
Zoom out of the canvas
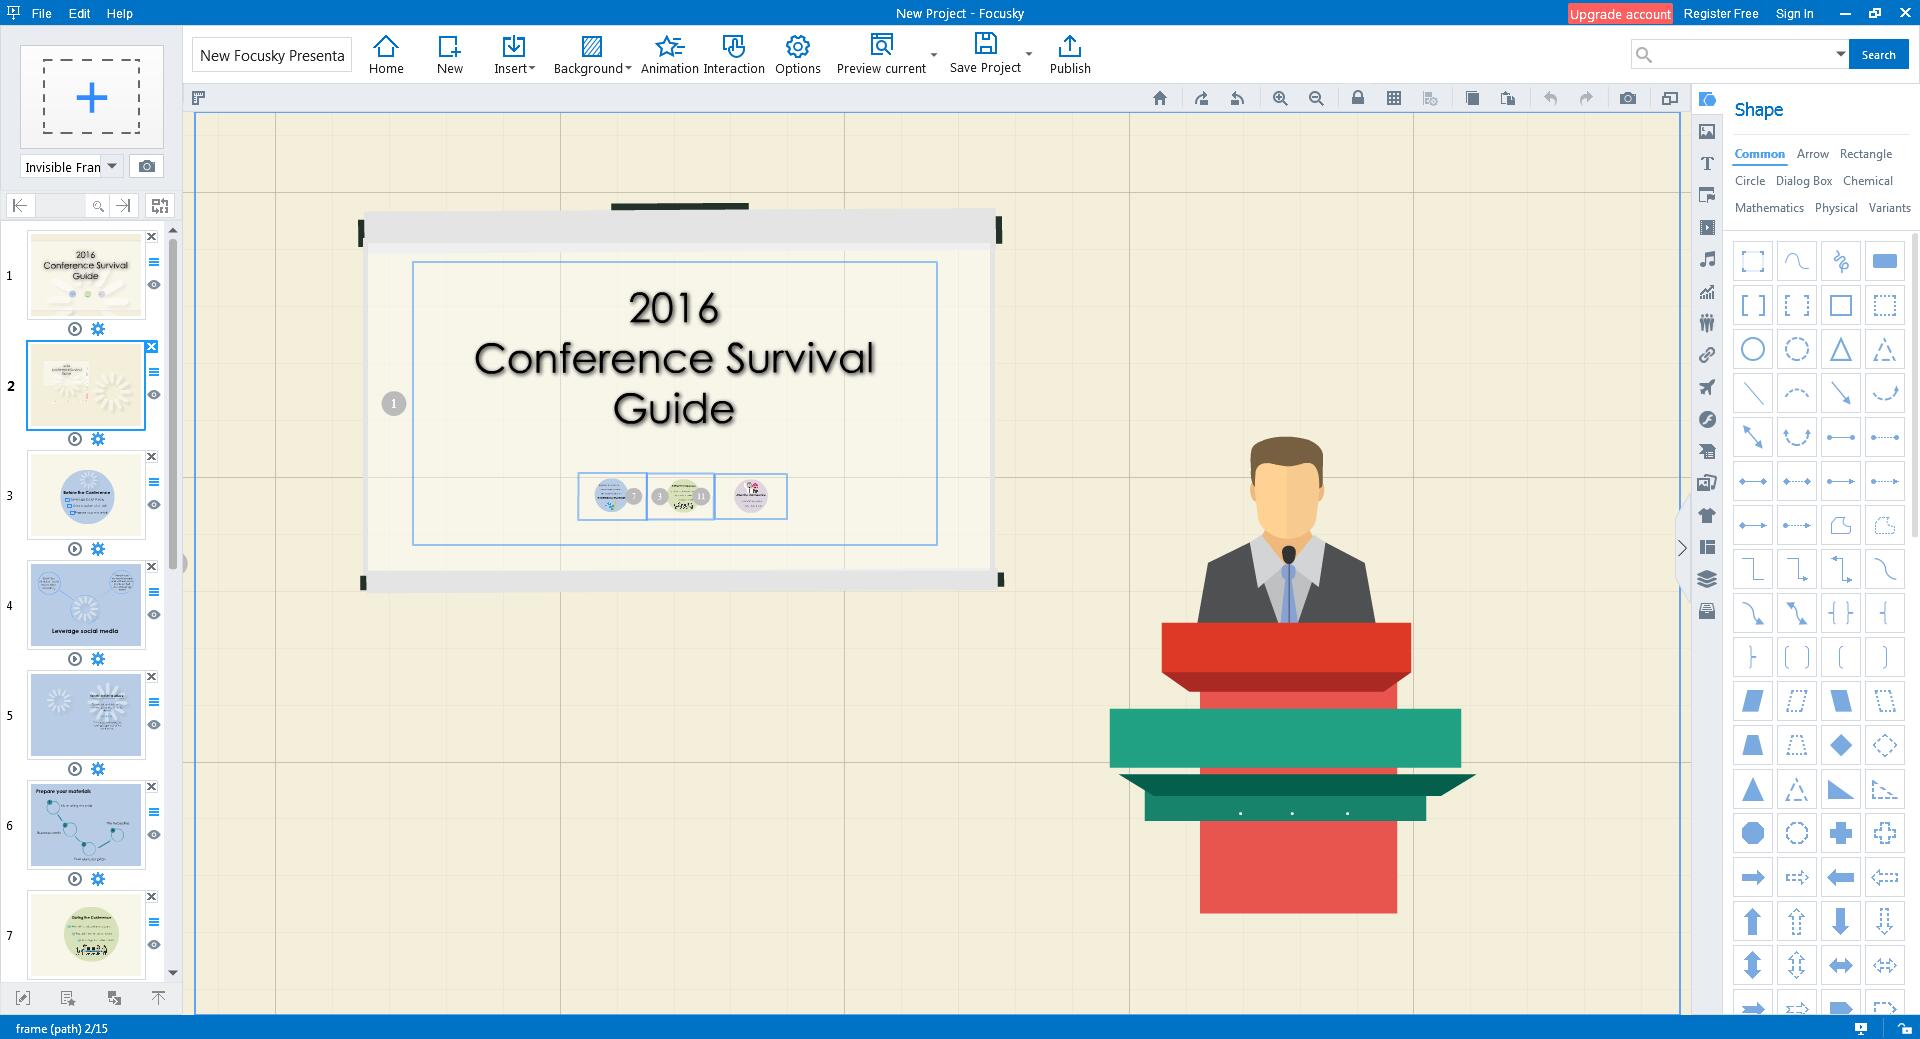click(1316, 98)
